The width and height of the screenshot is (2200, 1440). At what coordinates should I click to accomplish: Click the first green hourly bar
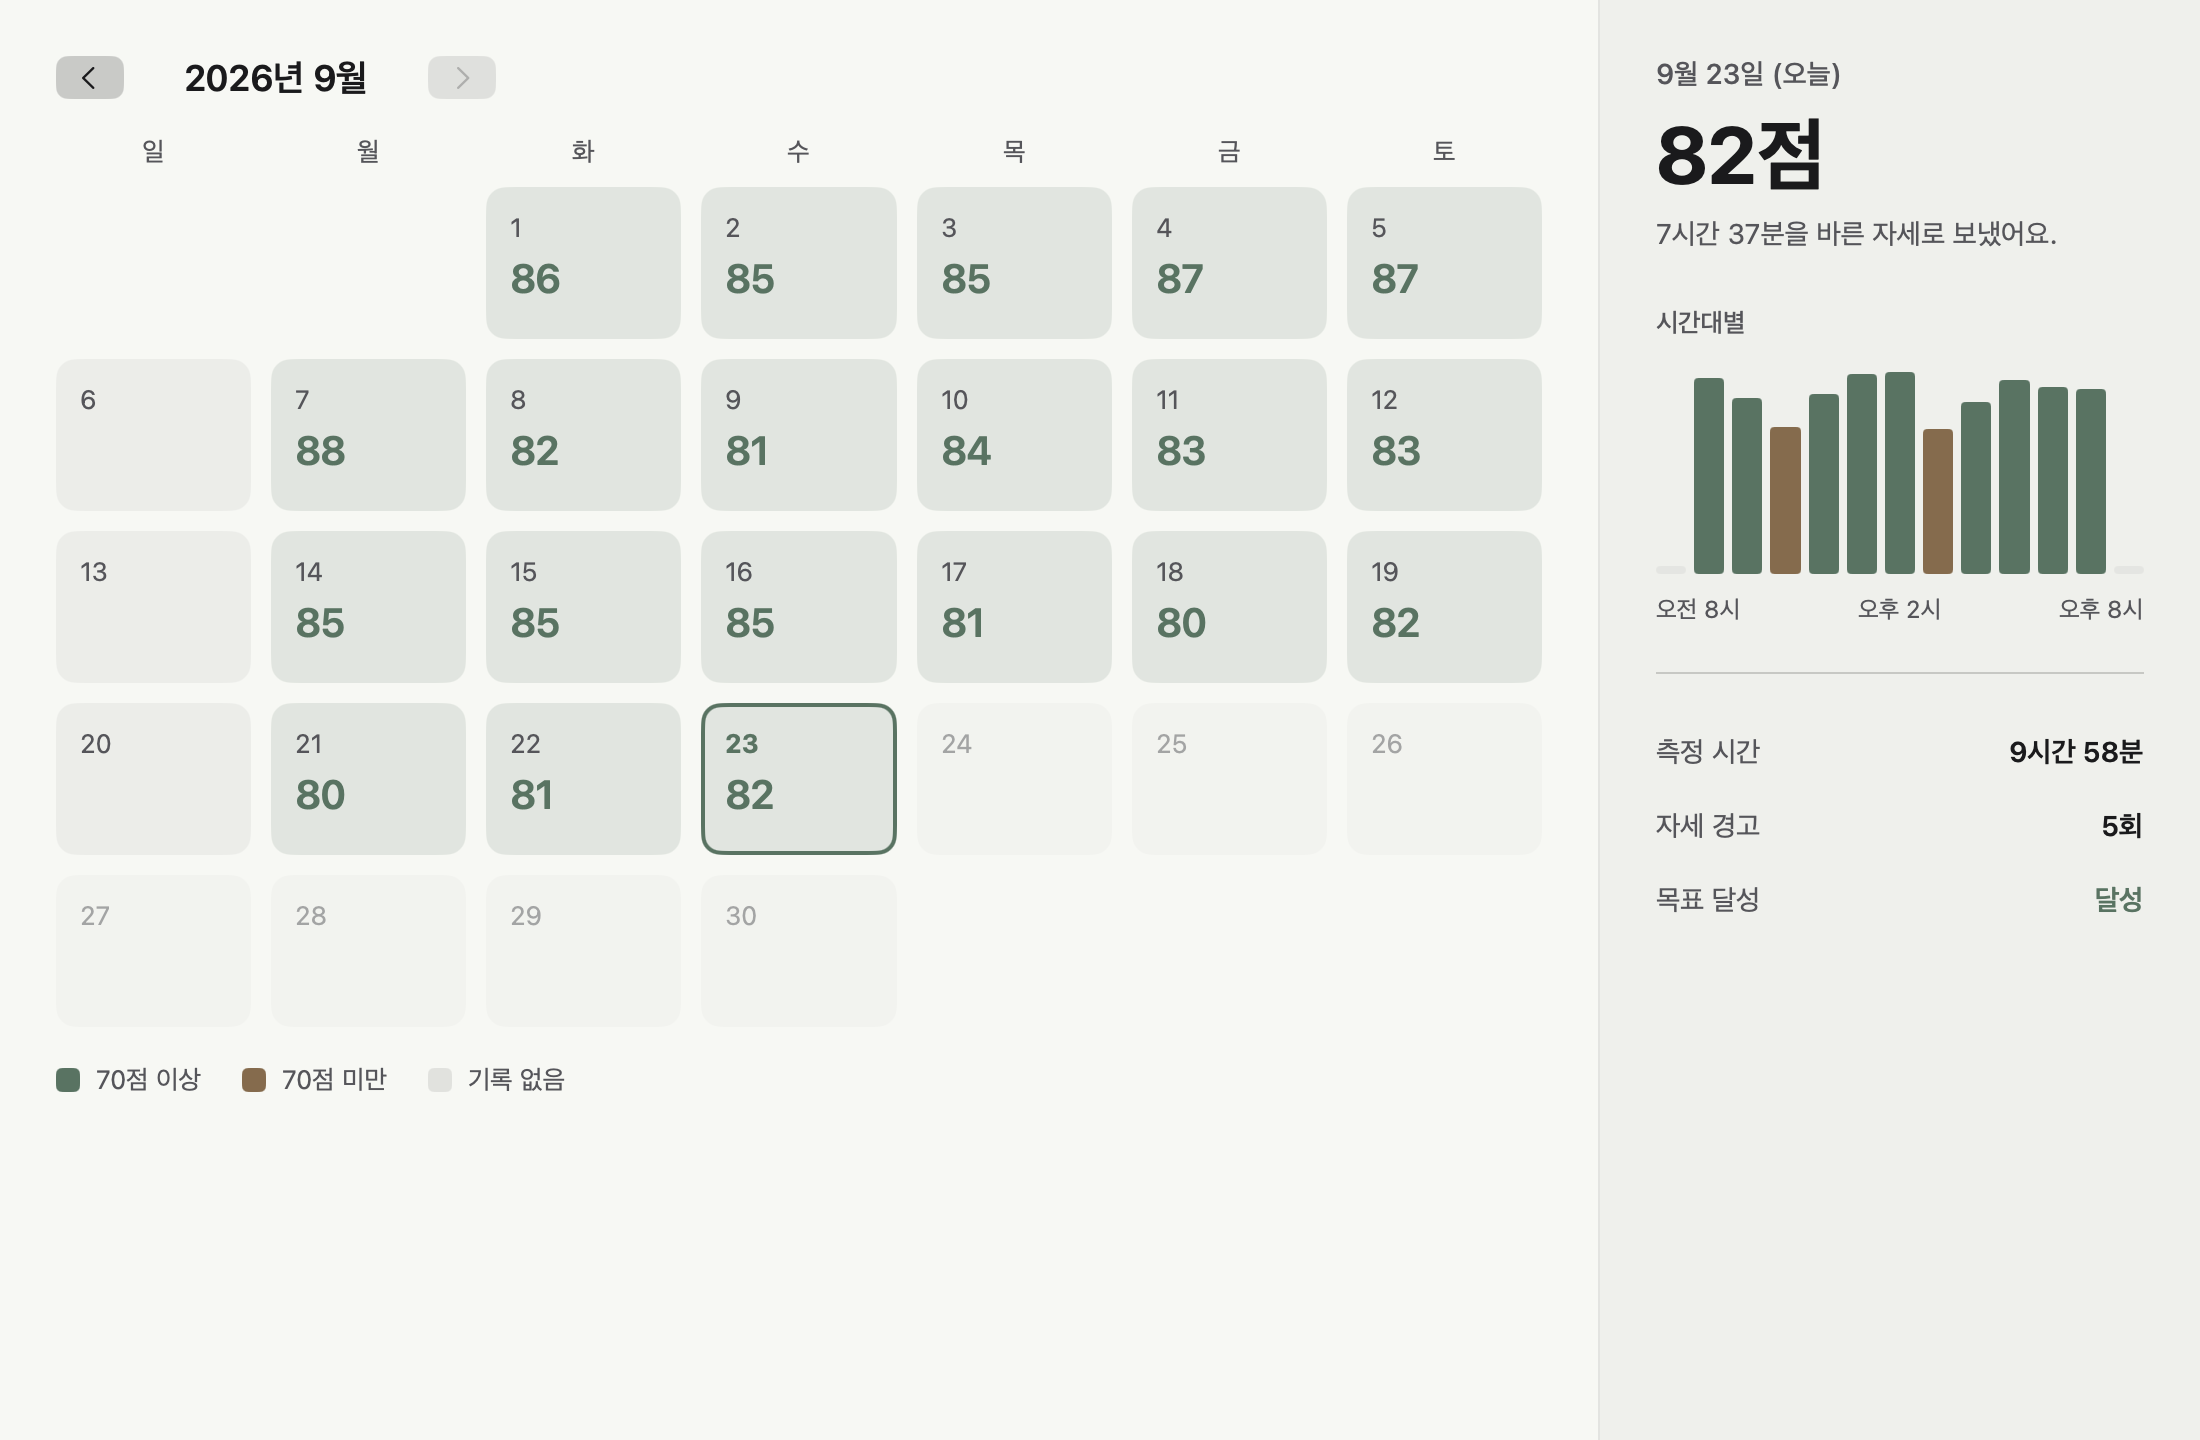pyautogui.click(x=1709, y=476)
